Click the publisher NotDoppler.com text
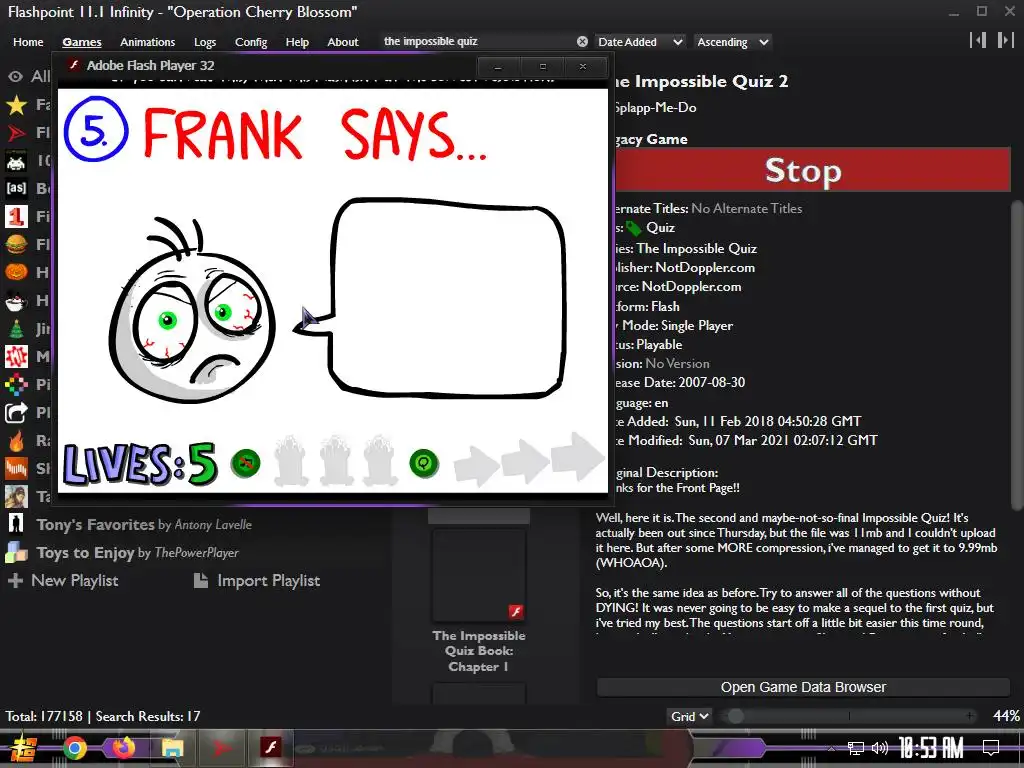The height and width of the screenshot is (768, 1024). coord(705,268)
